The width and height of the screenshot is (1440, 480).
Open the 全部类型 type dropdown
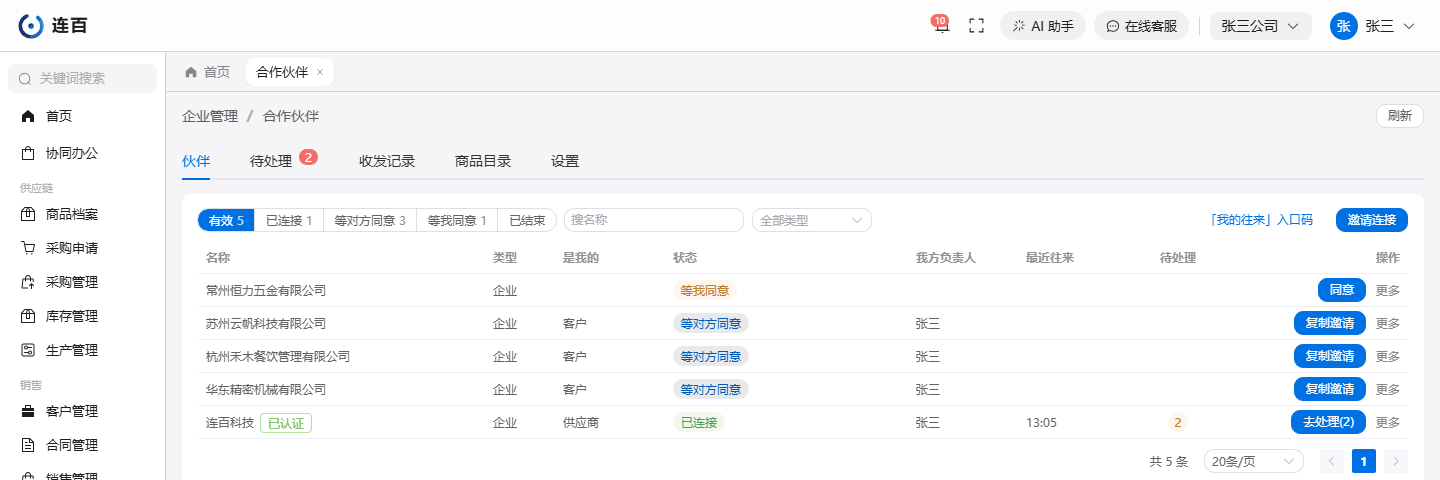(x=812, y=220)
